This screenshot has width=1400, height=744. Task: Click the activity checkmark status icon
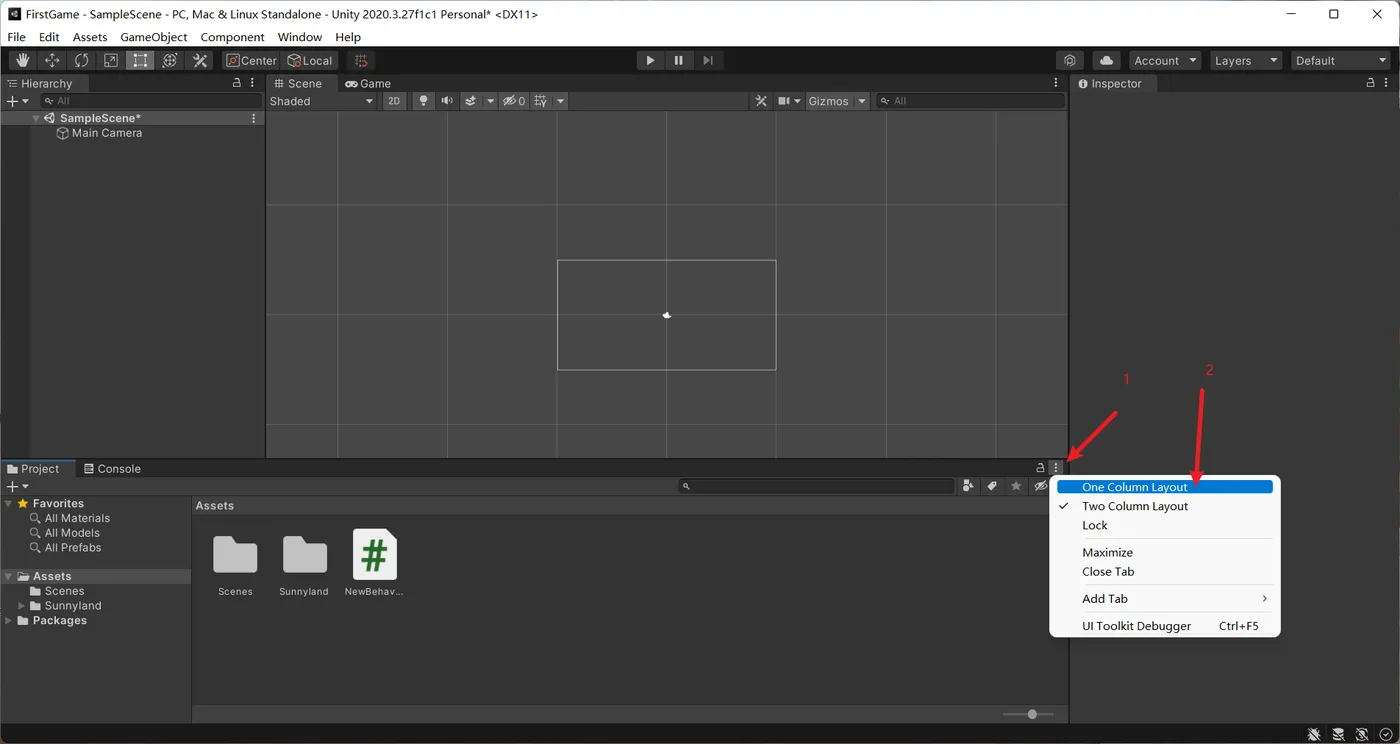1386,735
